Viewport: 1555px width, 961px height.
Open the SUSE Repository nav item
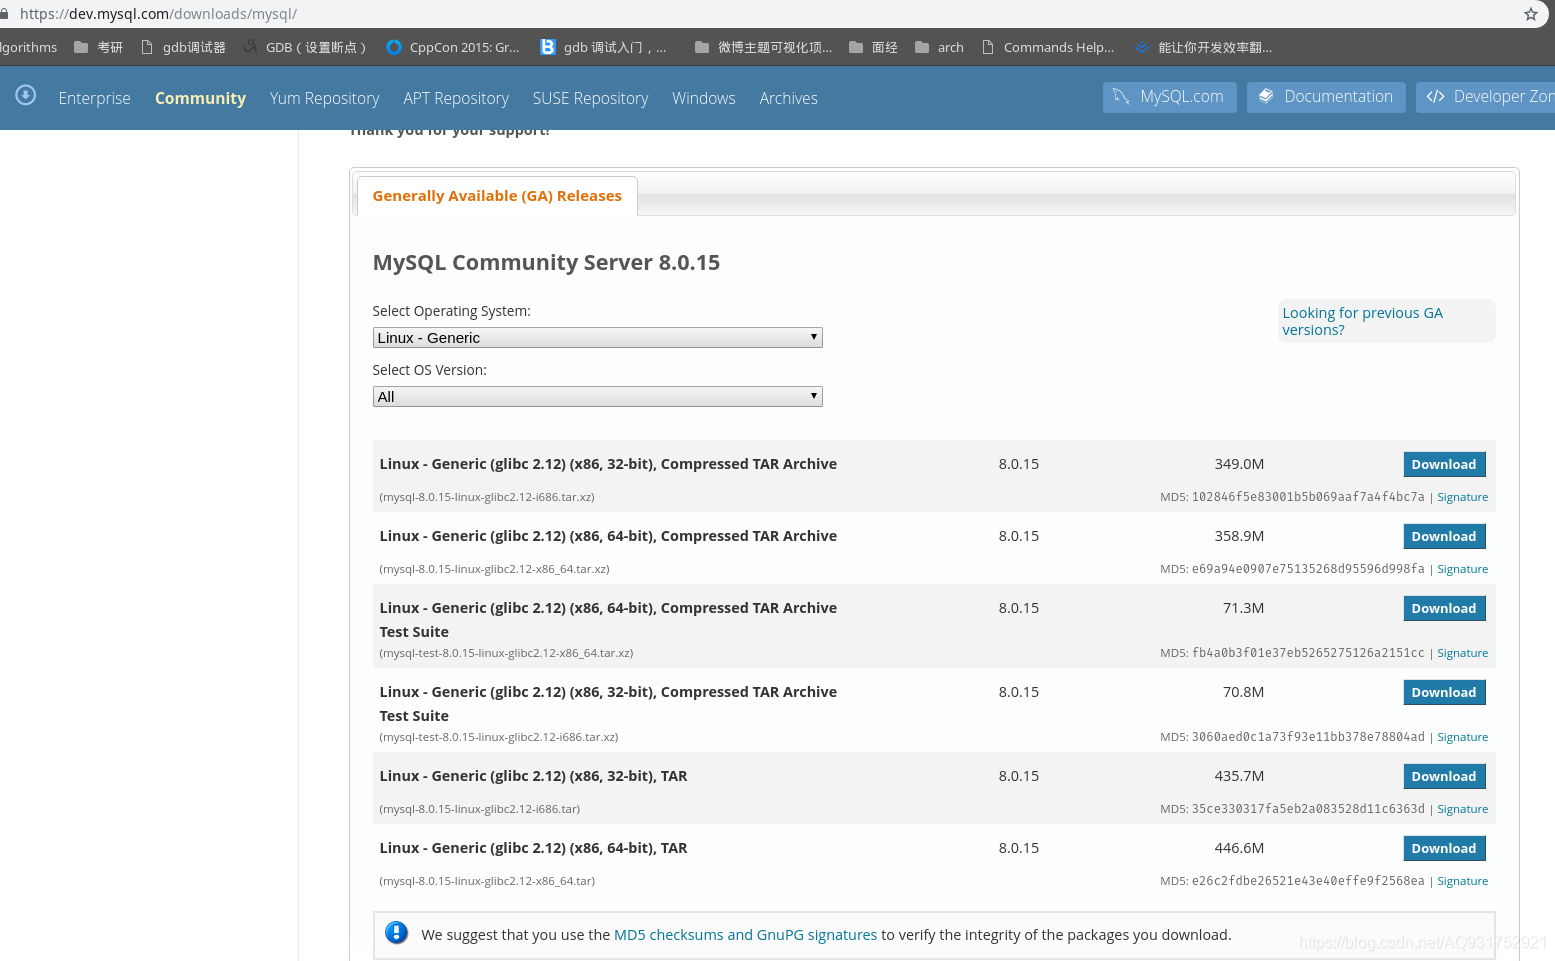point(590,98)
